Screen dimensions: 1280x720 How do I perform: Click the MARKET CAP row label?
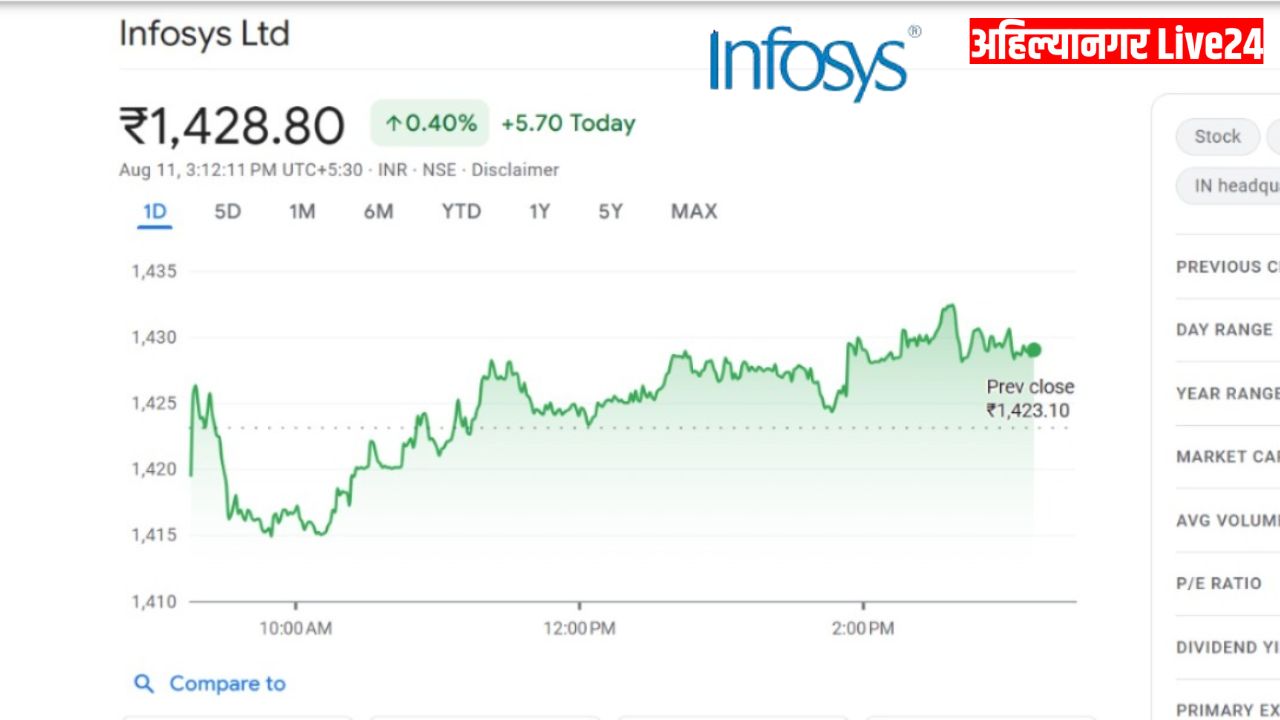(x=1228, y=457)
